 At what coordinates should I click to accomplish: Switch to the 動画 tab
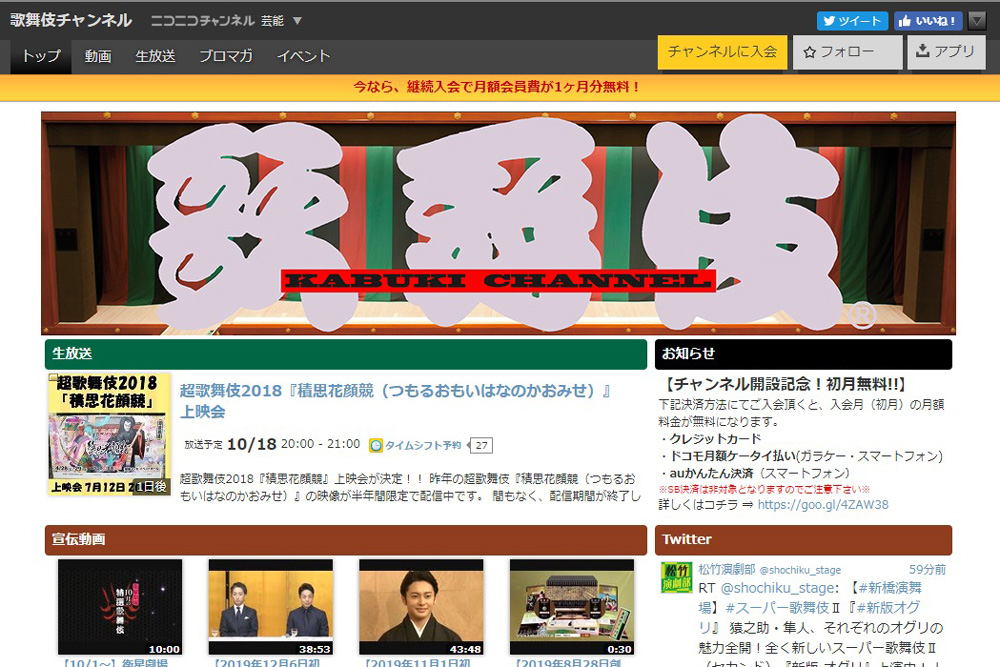click(x=98, y=56)
